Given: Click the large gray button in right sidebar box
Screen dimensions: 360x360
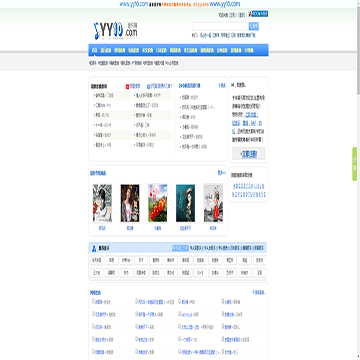Looking at the screenshot, I should pyautogui.click(x=249, y=154).
